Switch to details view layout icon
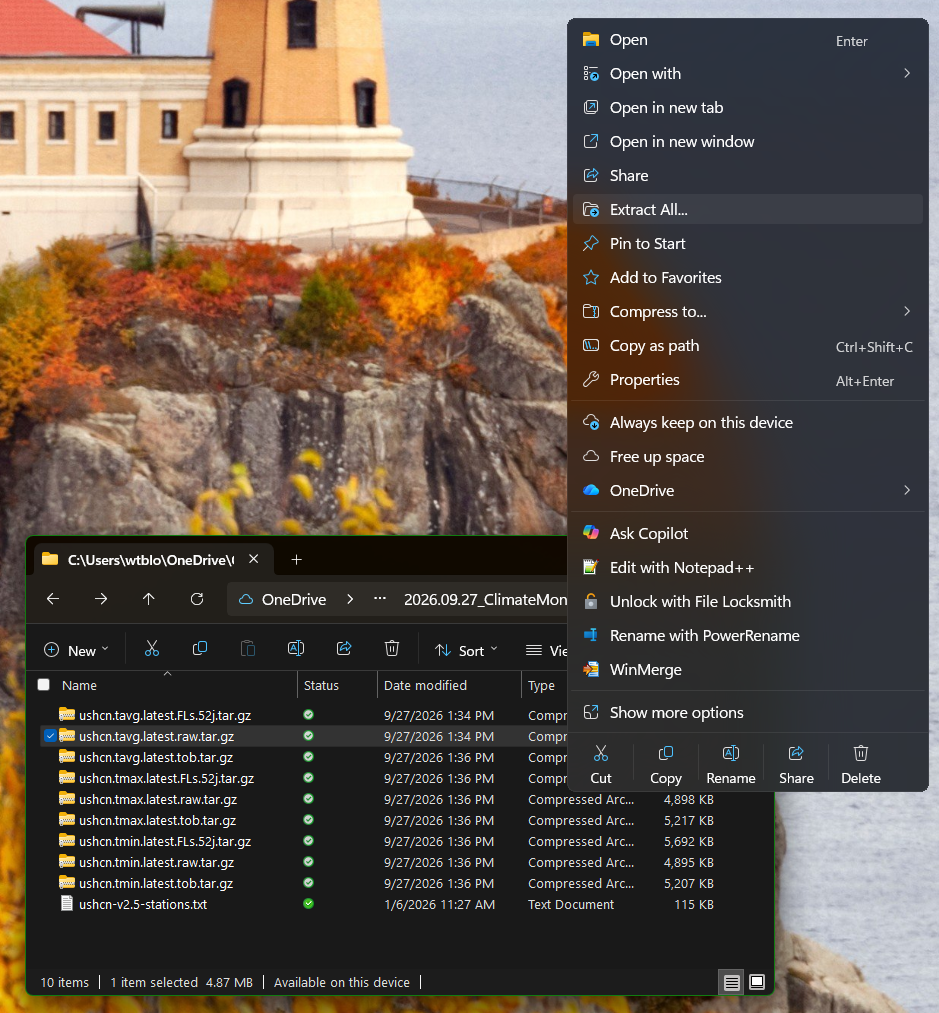939x1013 pixels. (732, 983)
